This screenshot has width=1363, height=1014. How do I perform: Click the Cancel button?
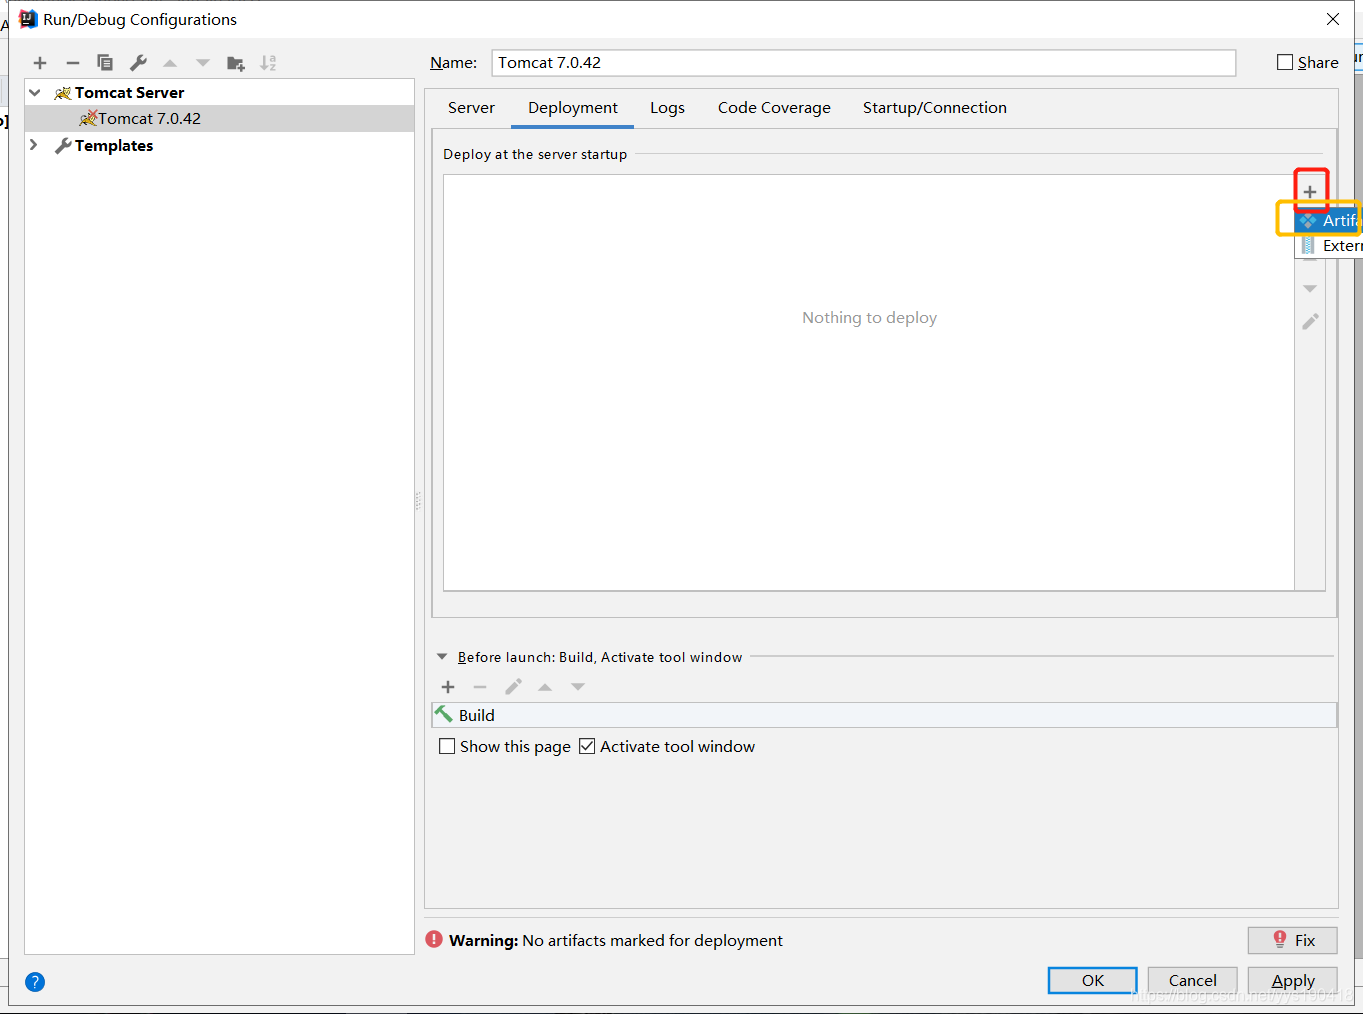point(1193,980)
